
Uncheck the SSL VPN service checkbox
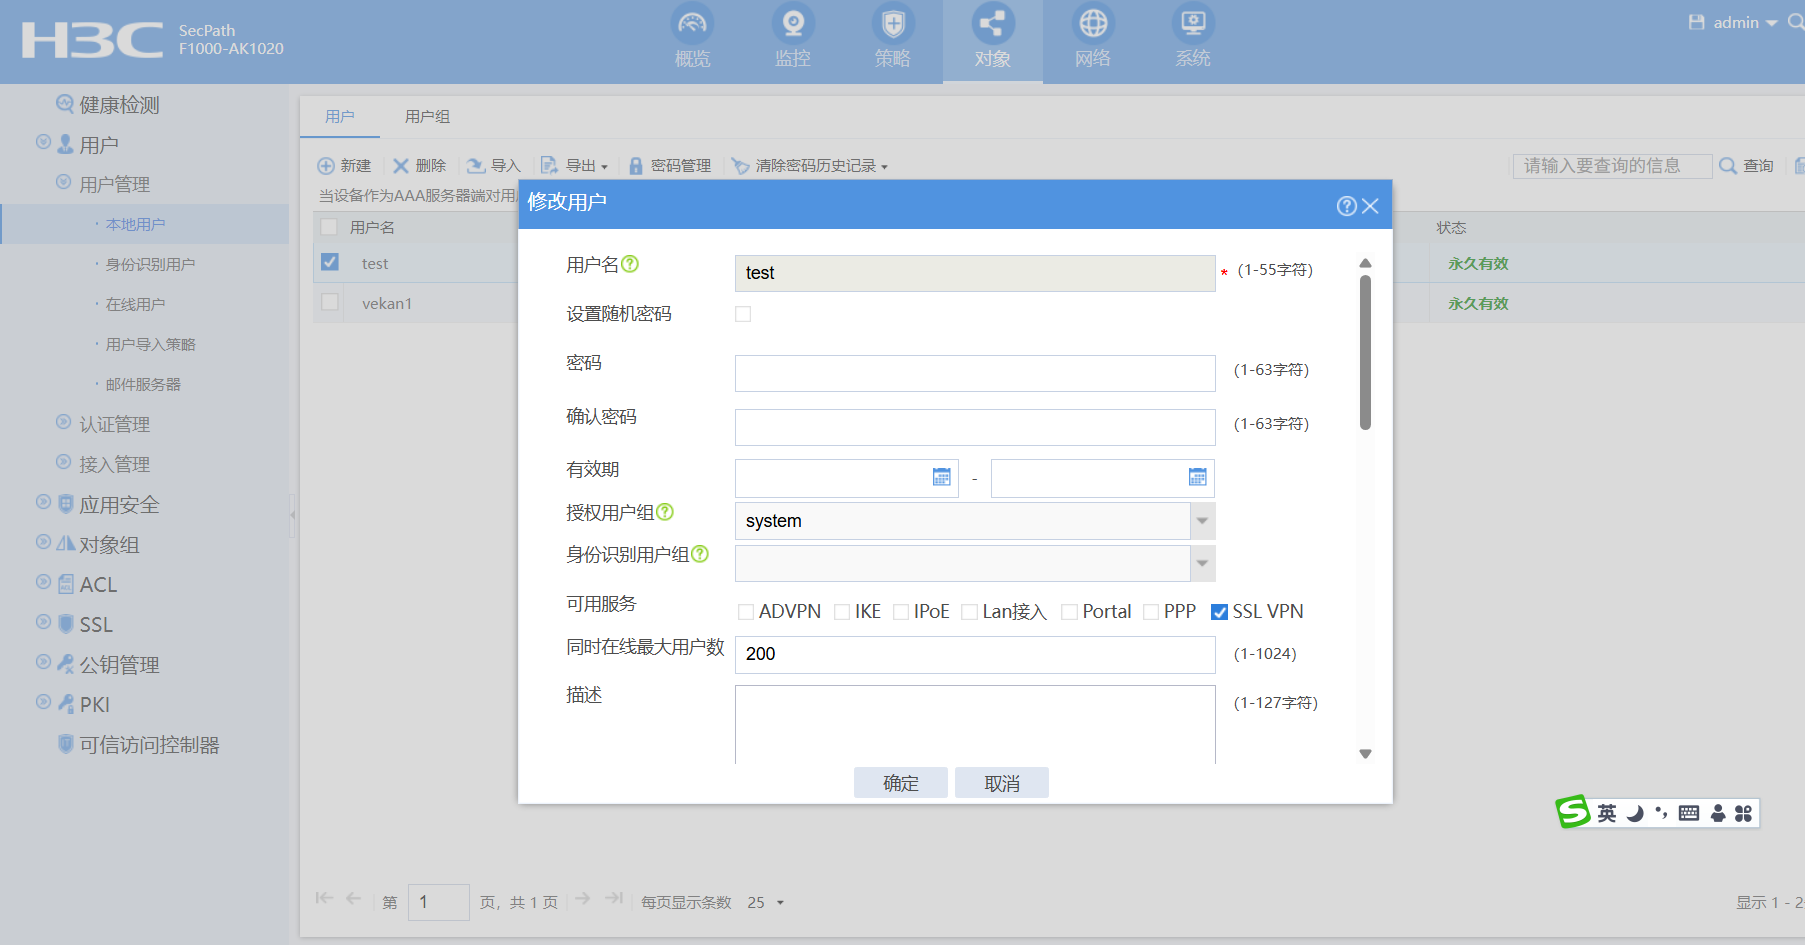coord(1219,612)
